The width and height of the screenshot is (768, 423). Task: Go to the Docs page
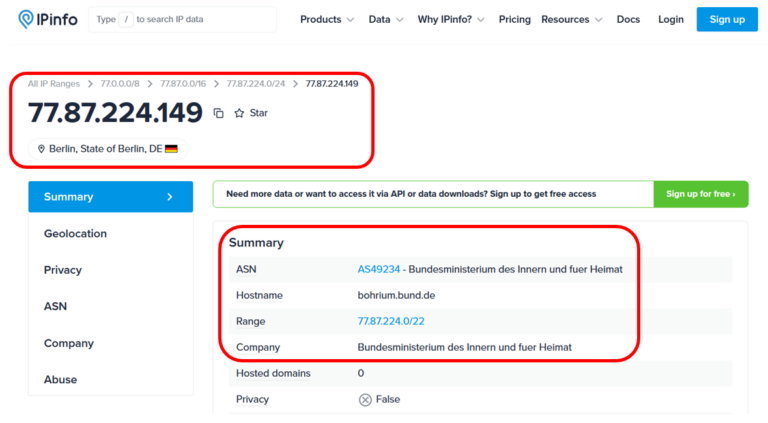coord(628,19)
